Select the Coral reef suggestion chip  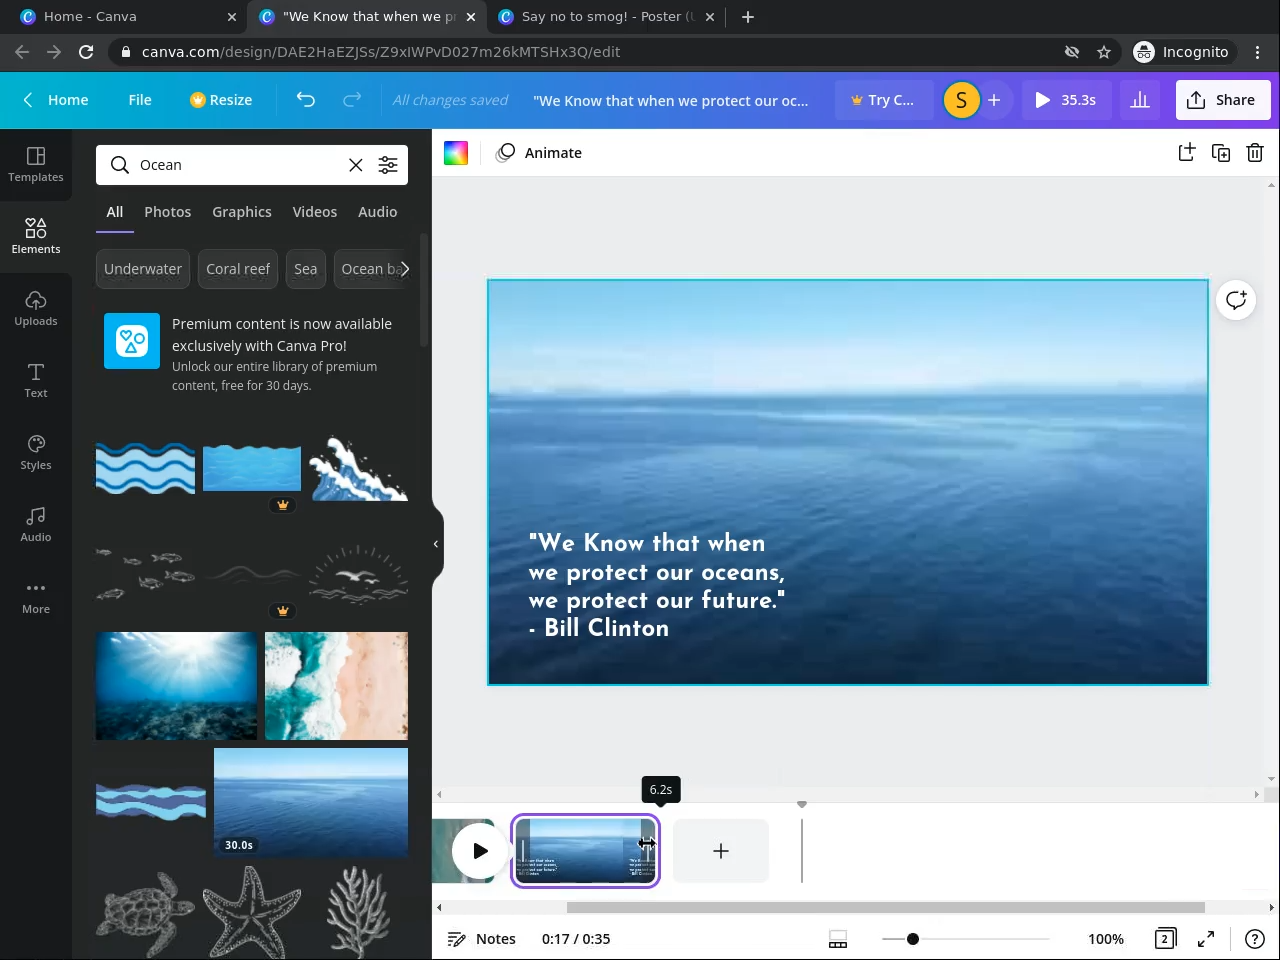[x=238, y=269]
